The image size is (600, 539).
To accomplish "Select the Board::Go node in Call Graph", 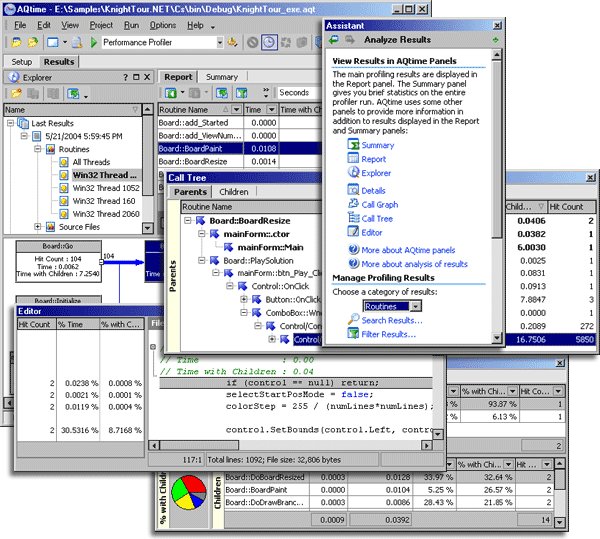I will point(59,262).
